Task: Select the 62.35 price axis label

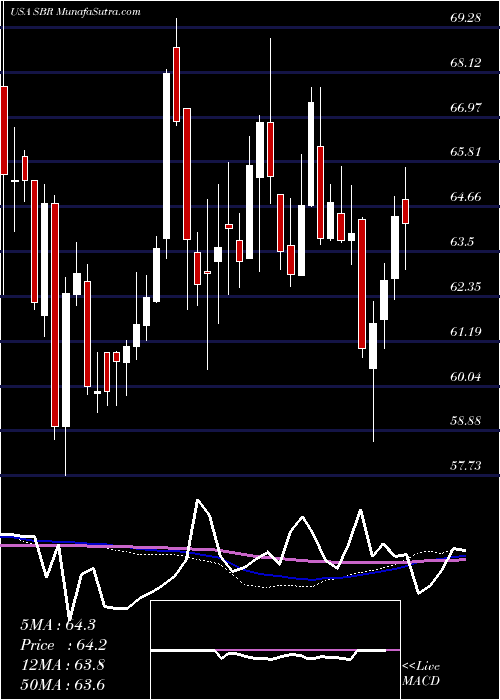Action: 466,287
